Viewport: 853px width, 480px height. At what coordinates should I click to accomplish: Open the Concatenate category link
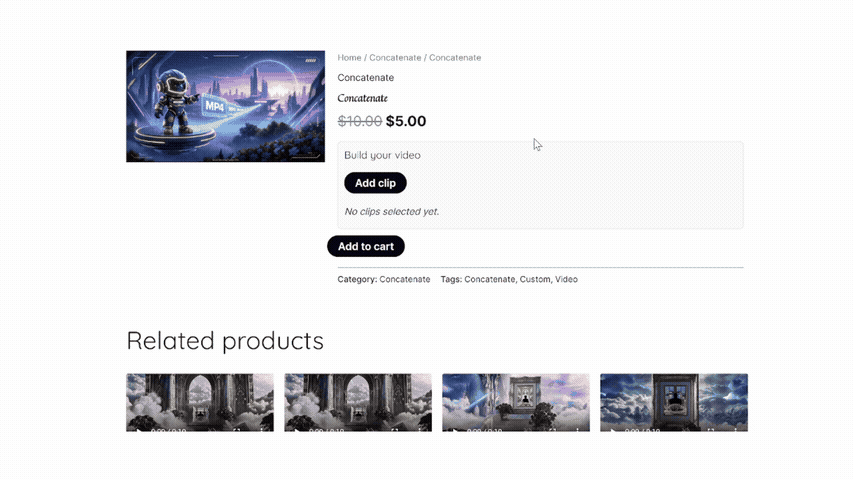click(405, 279)
